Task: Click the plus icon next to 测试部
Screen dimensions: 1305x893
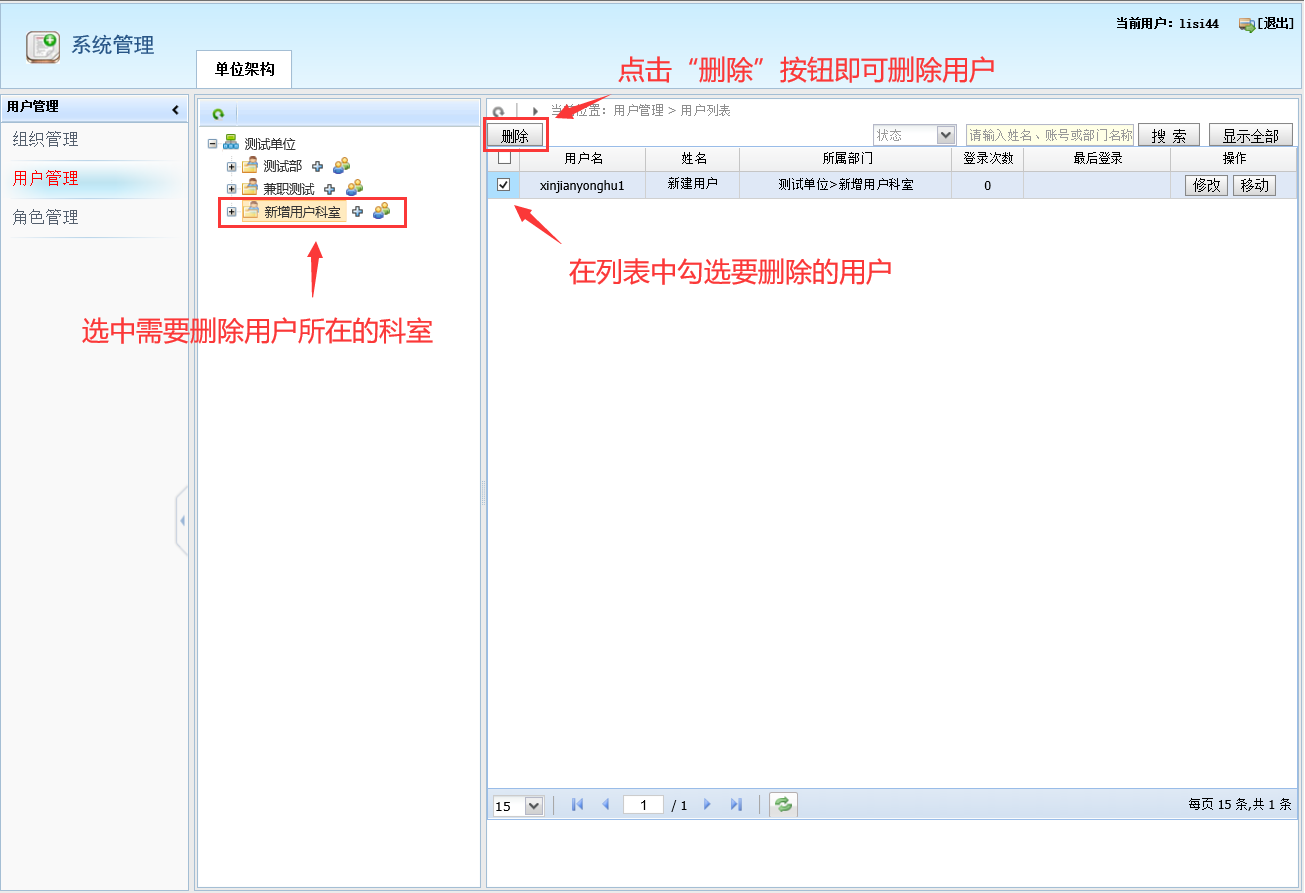Action: point(318,166)
